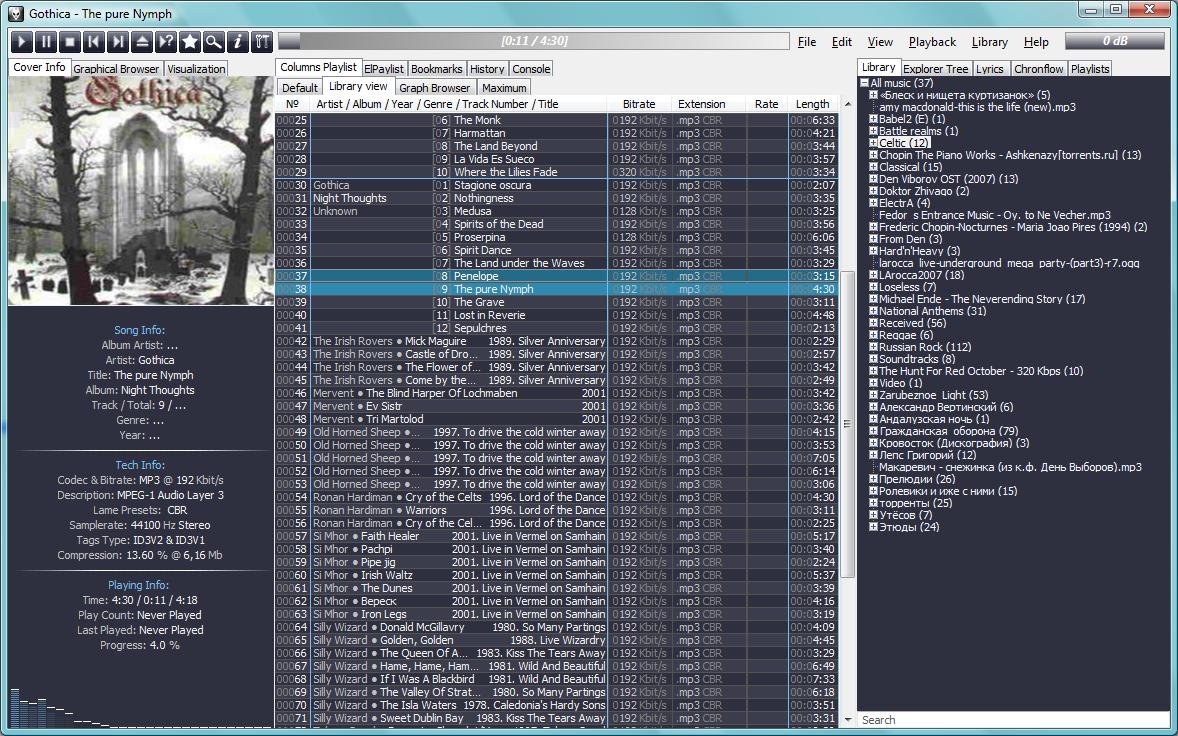Skip to the next track
The image size is (1178, 736).
click(x=118, y=42)
